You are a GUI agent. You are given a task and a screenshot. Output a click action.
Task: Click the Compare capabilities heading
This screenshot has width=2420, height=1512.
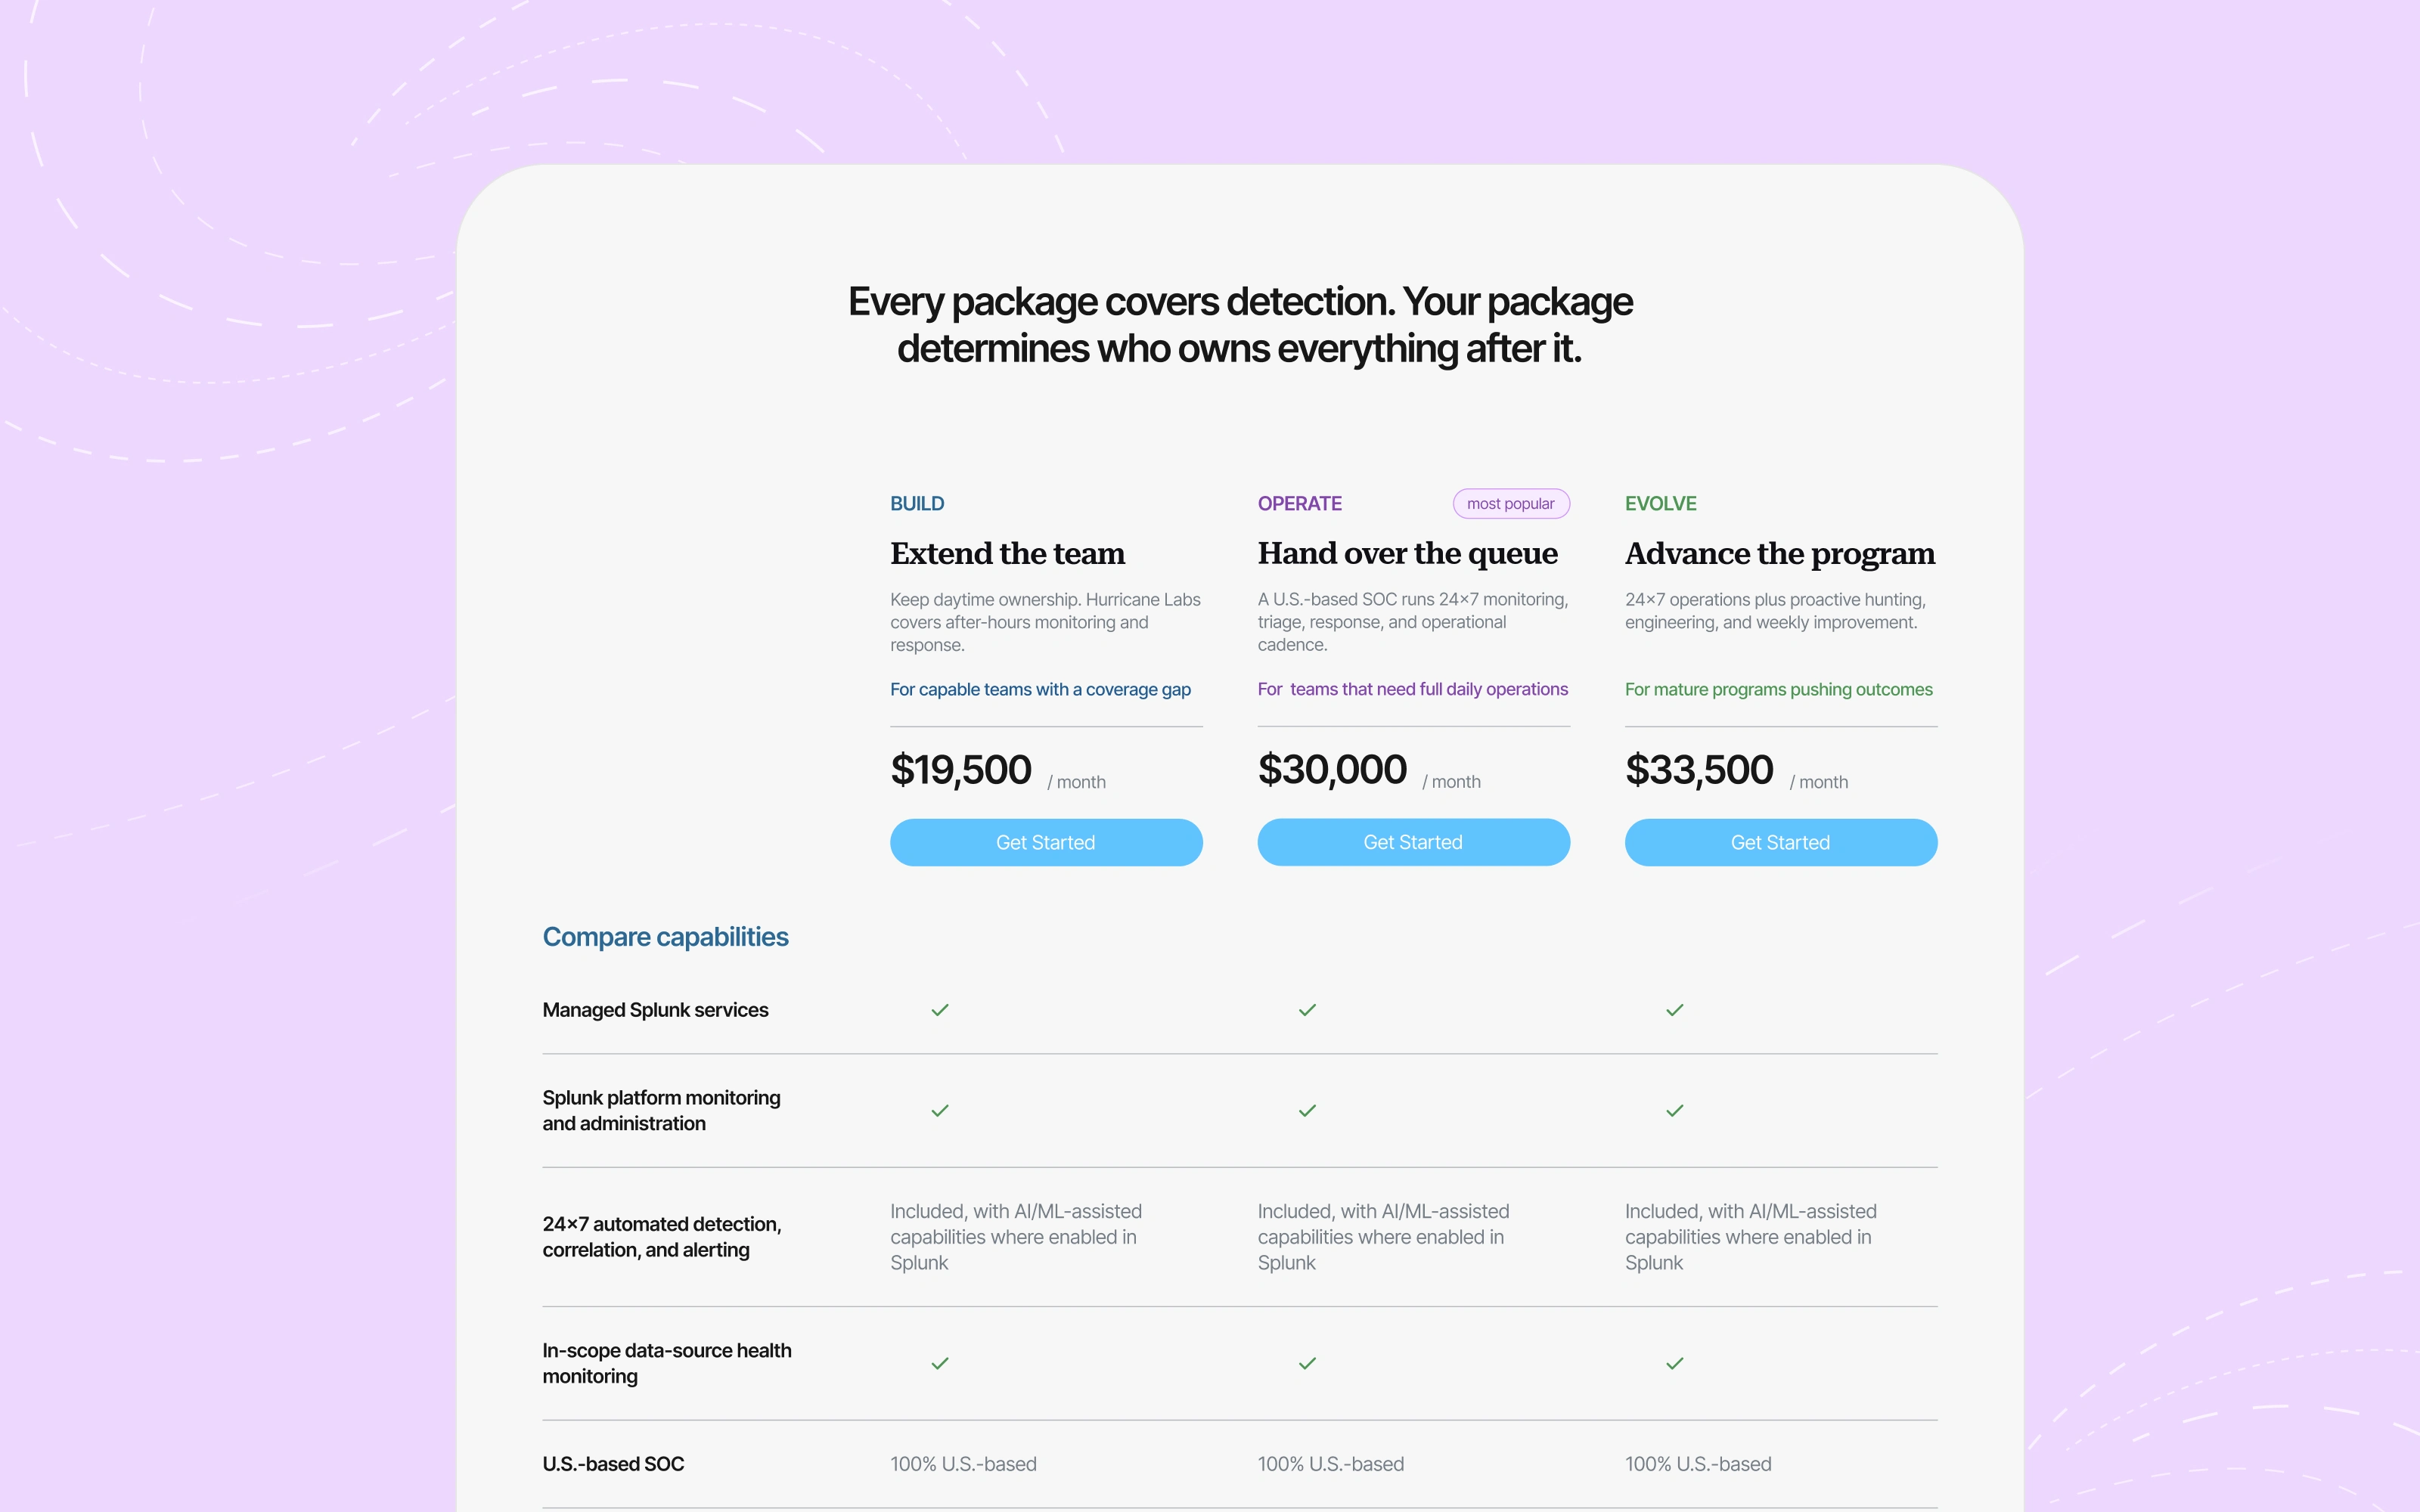(665, 937)
